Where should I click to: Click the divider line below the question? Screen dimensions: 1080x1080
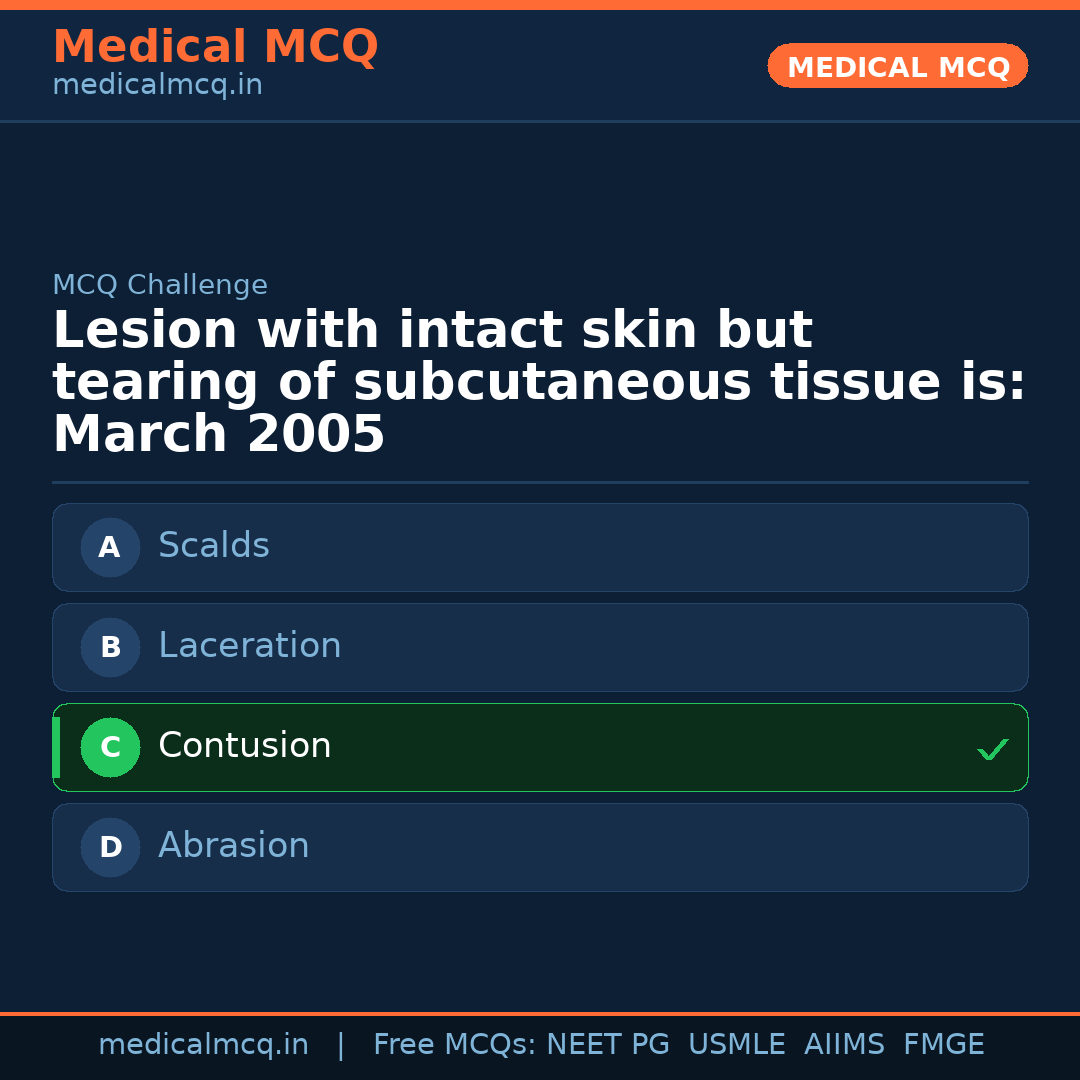(x=540, y=482)
